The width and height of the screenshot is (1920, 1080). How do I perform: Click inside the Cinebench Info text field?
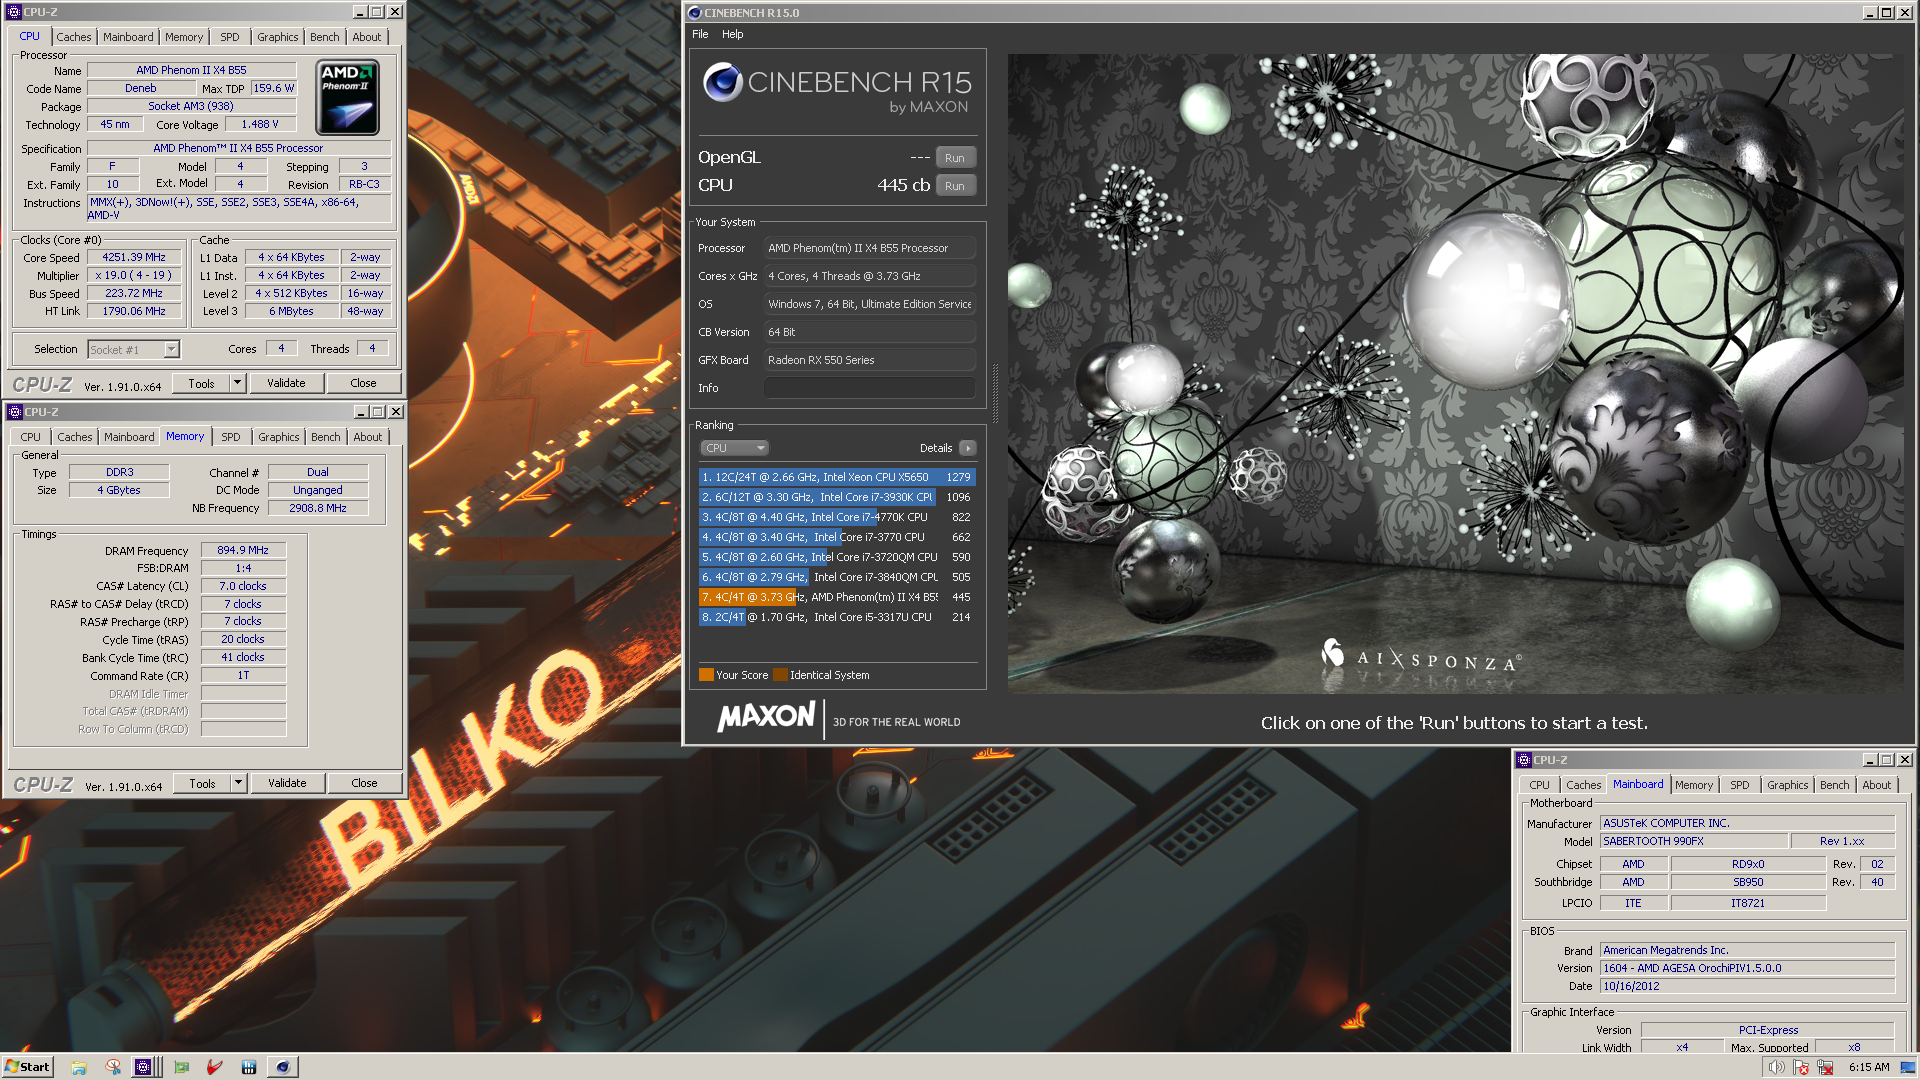click(x=869, y=388)
